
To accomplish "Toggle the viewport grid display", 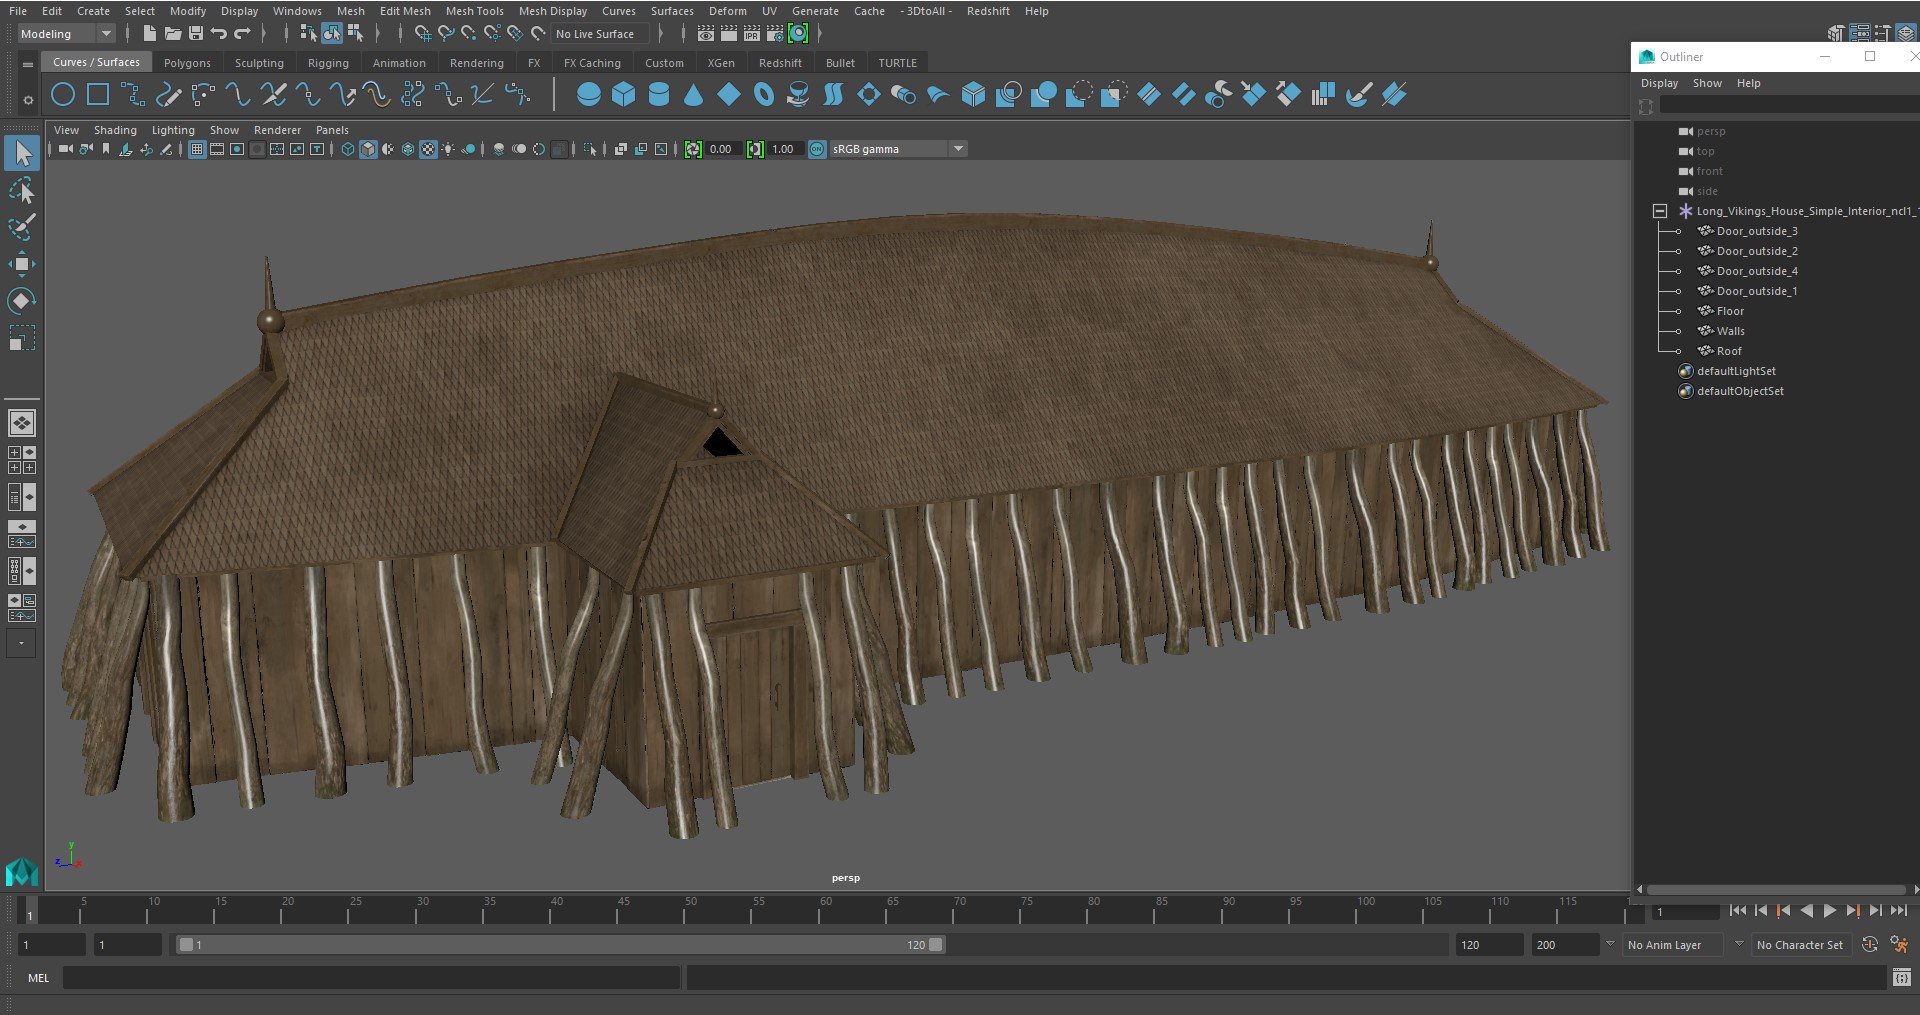I will point(197,149).
